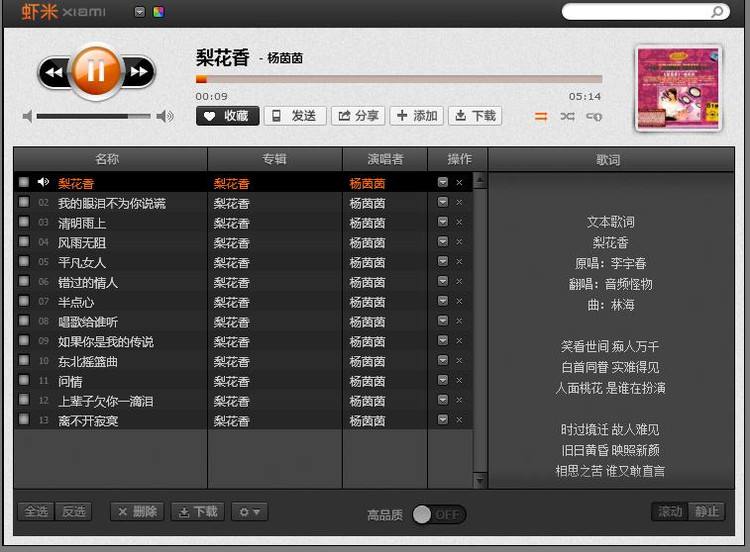Click the 歌词 panel header
Viewport: 750px width, 552px height.
click(x=611, y=160)
